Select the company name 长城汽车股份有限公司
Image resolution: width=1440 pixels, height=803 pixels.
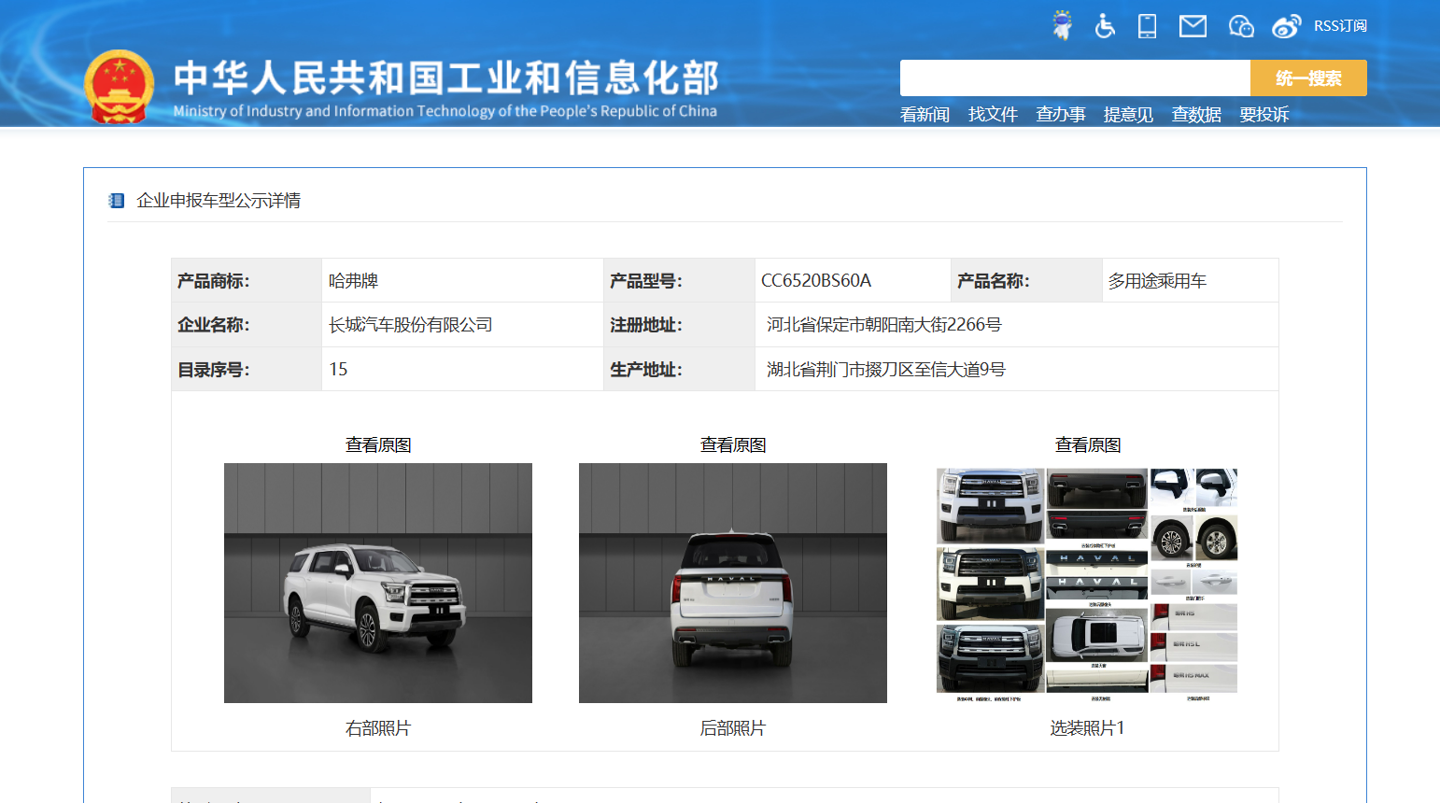tap(411, 325)
